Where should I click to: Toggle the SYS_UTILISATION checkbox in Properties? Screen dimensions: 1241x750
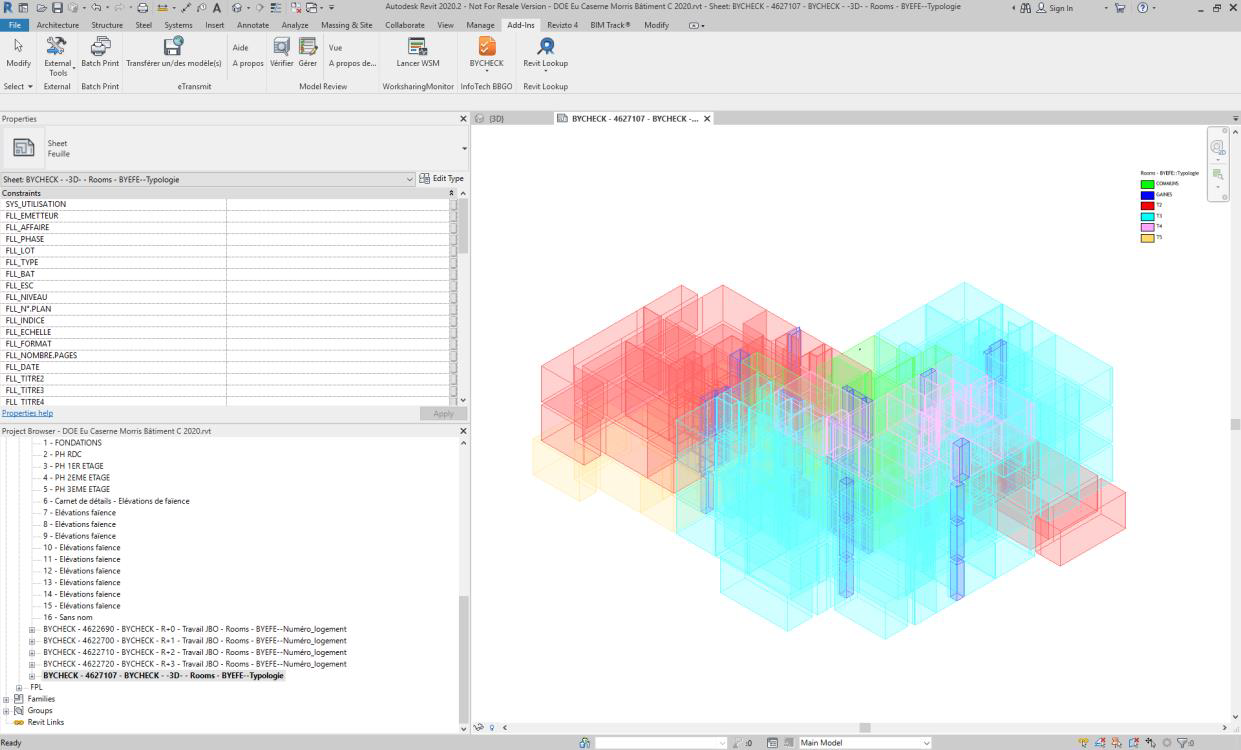[x=453, y=204]
